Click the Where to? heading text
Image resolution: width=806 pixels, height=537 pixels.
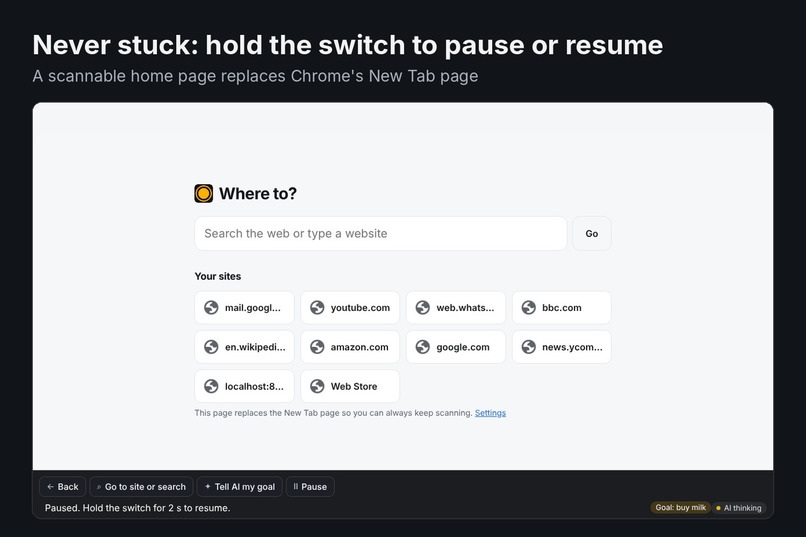point(258,194)
